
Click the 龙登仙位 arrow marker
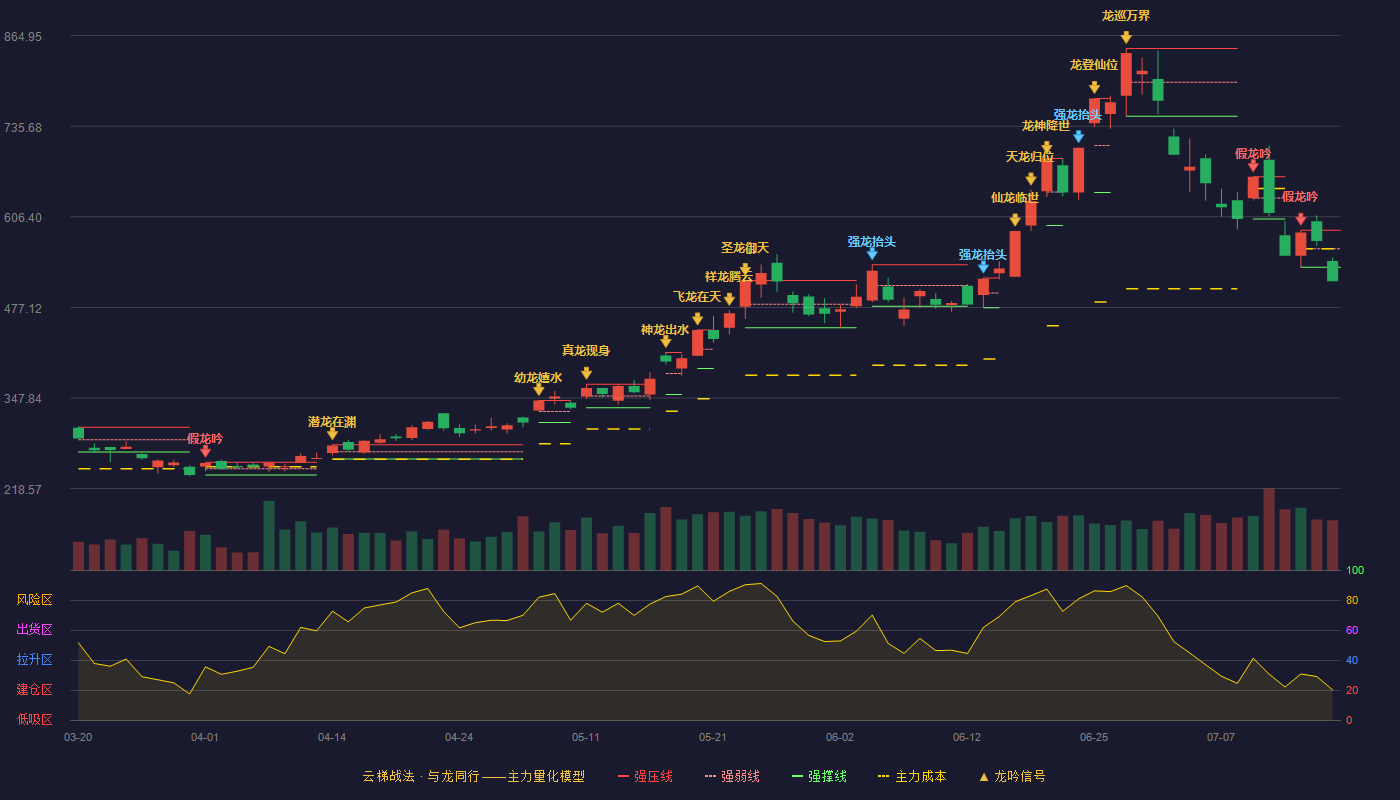point(1094,87)
